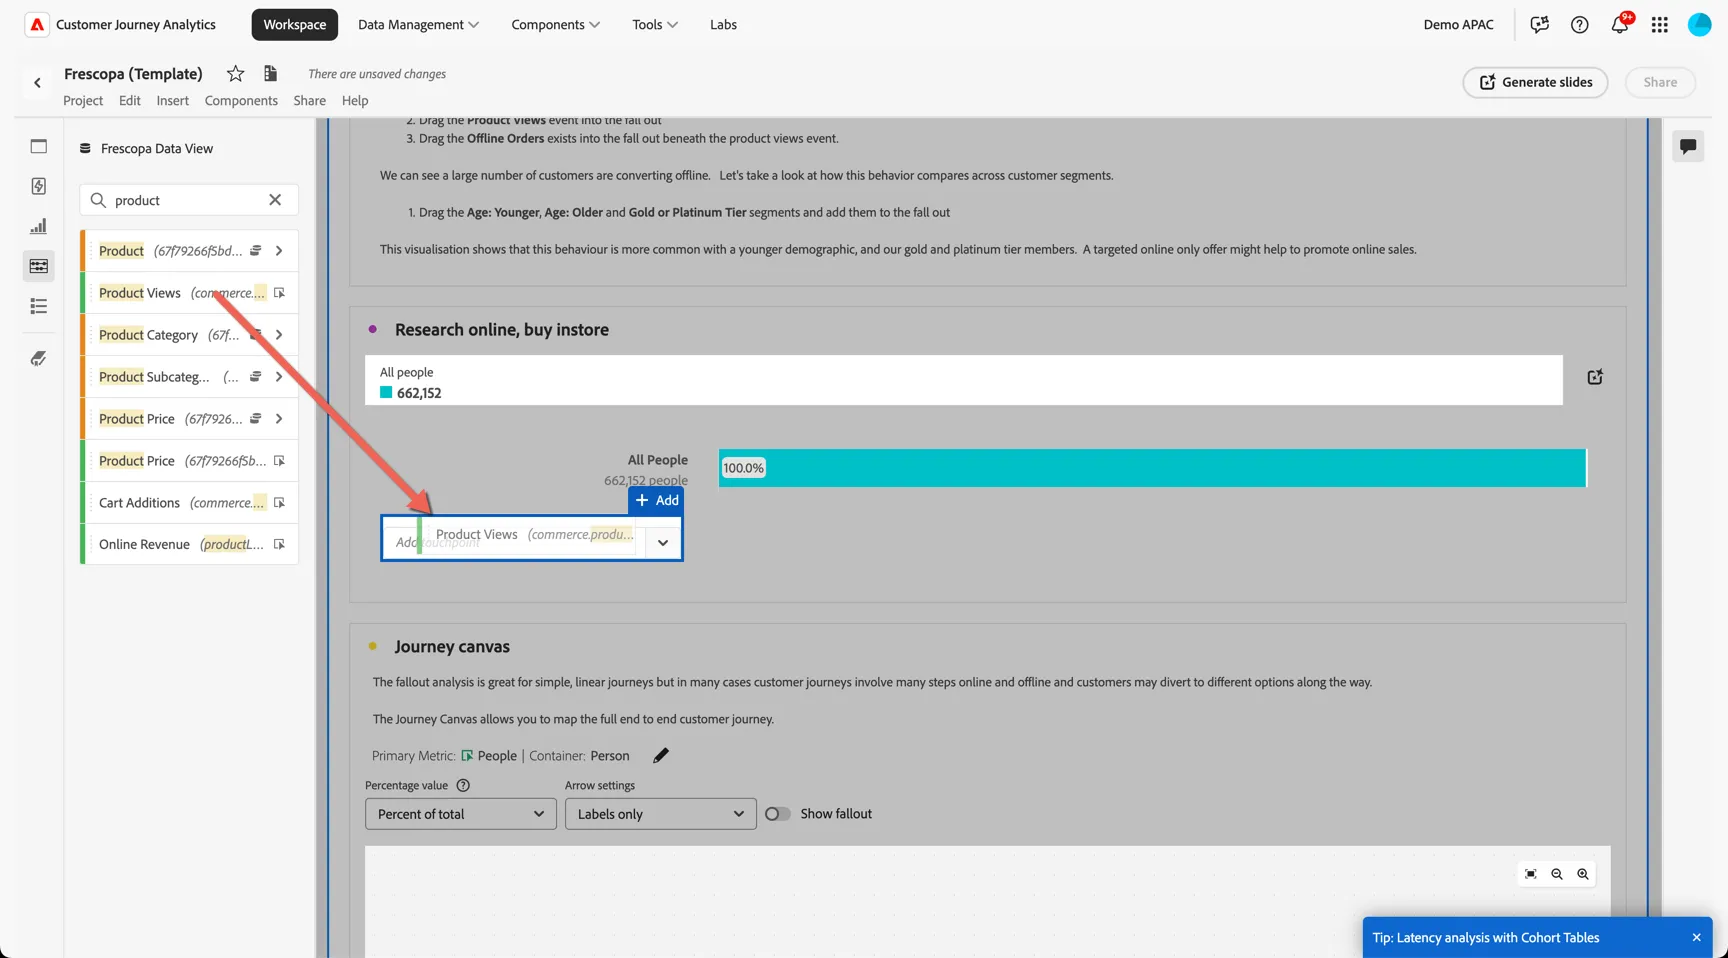The width and height of the screenshot is (1728, 958).
Task: Select the Workspace button
Action: (294, 25)
